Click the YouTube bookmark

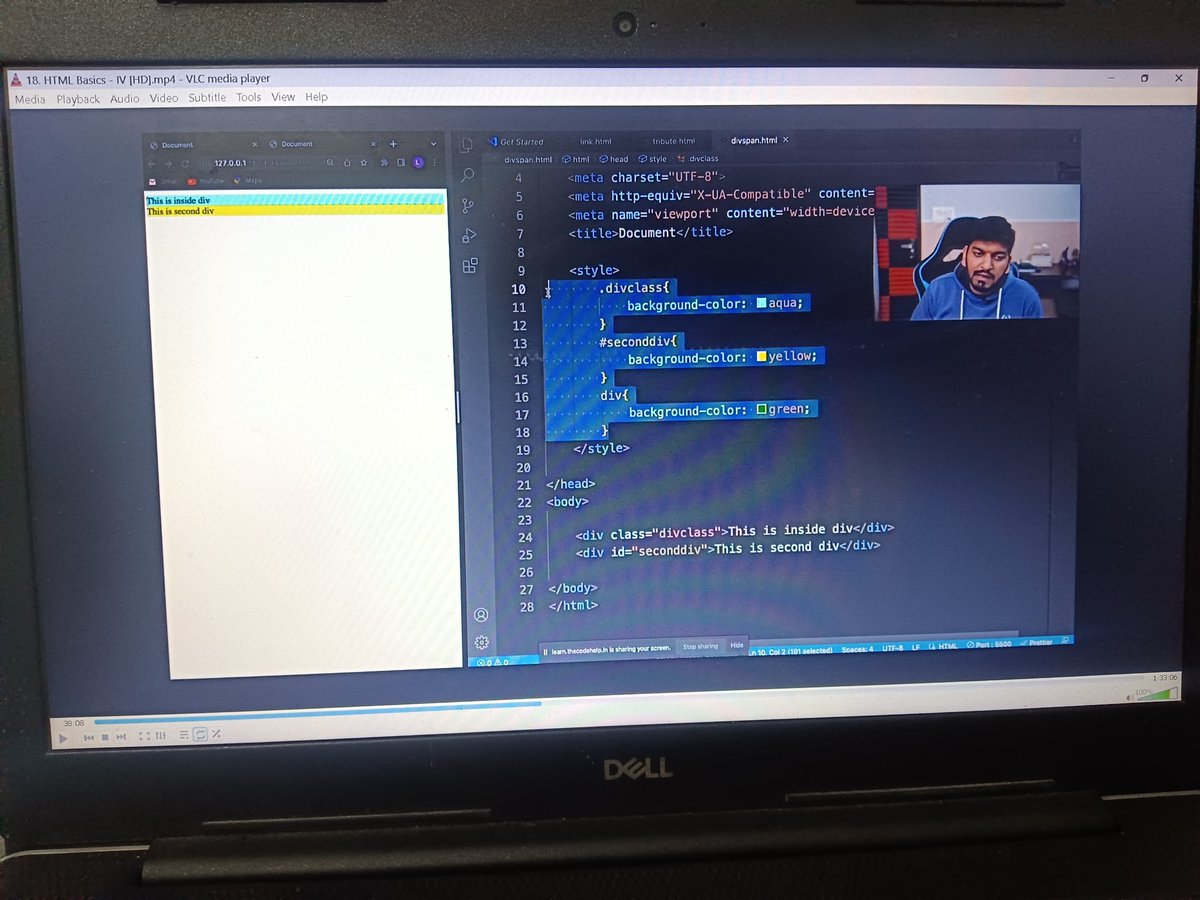[x=206, y=181]
